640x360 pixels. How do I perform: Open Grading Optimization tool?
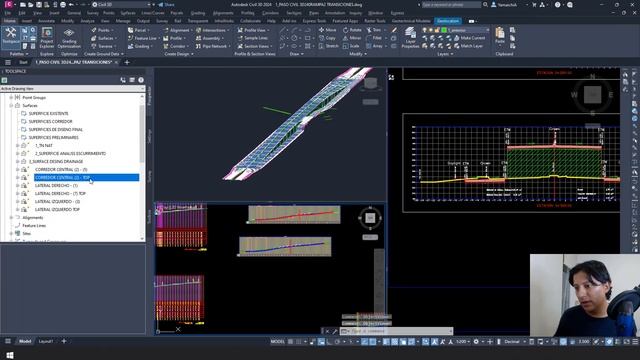[69, 38]
